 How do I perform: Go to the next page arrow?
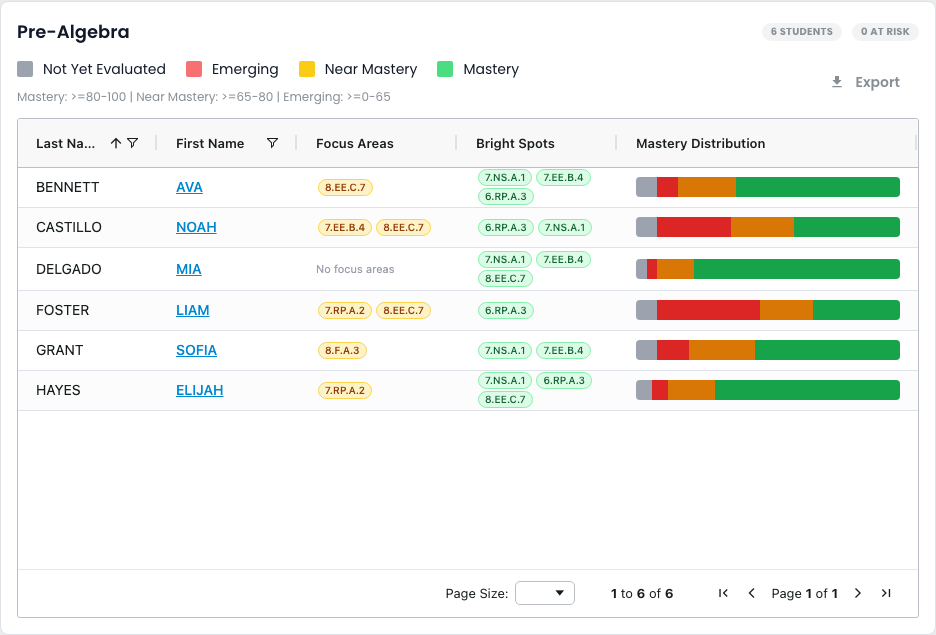[x=858, y=593]
